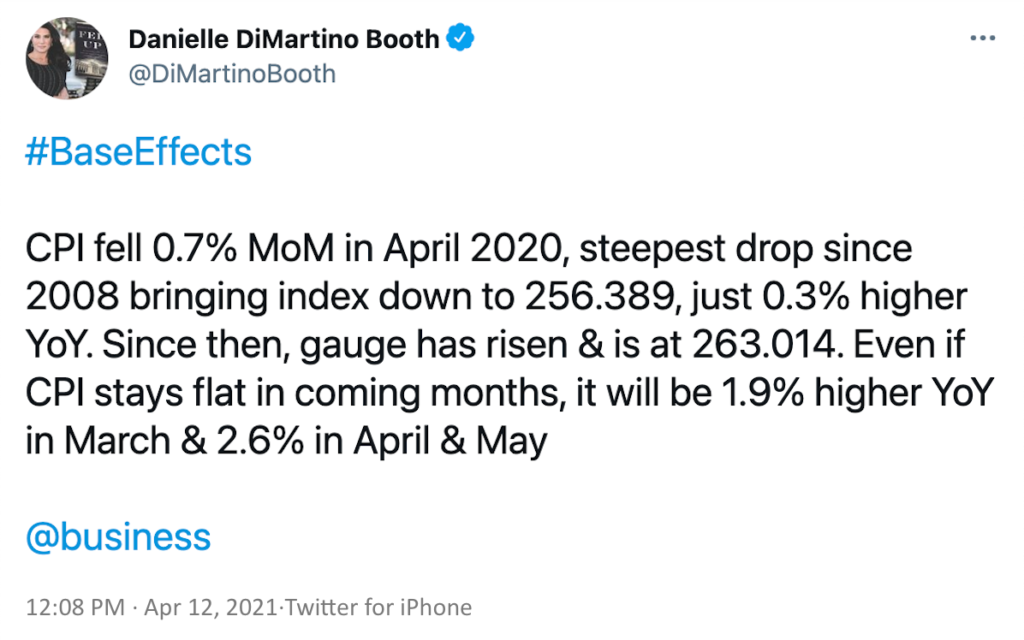Open the #BaseEffects hashtag
Viewport: 1024px width, 640px height.
[138, 152]
